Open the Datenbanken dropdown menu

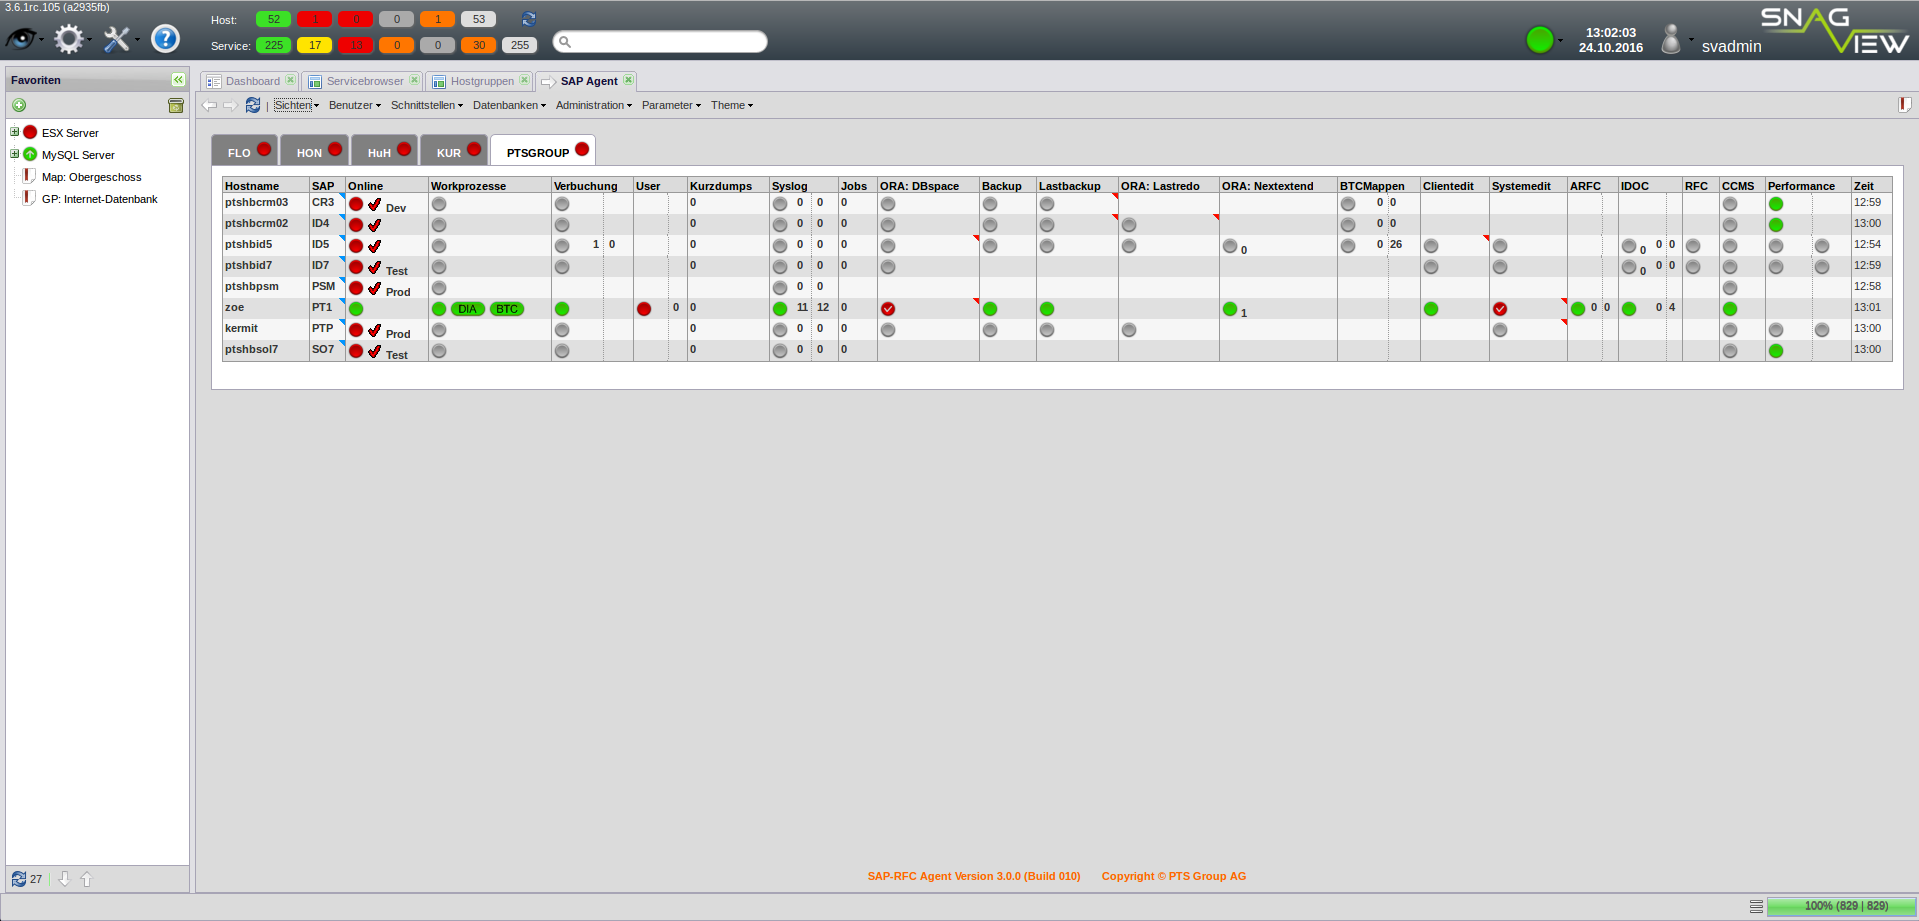click(509, 105)
